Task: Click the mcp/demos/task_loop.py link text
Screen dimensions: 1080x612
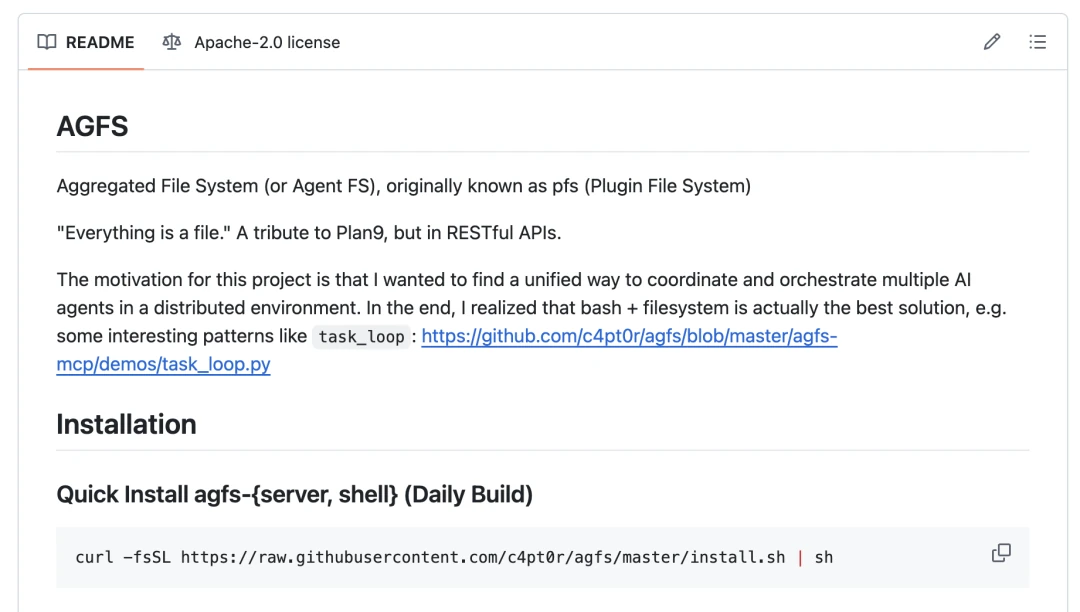Action: click(x=163, y=365)
